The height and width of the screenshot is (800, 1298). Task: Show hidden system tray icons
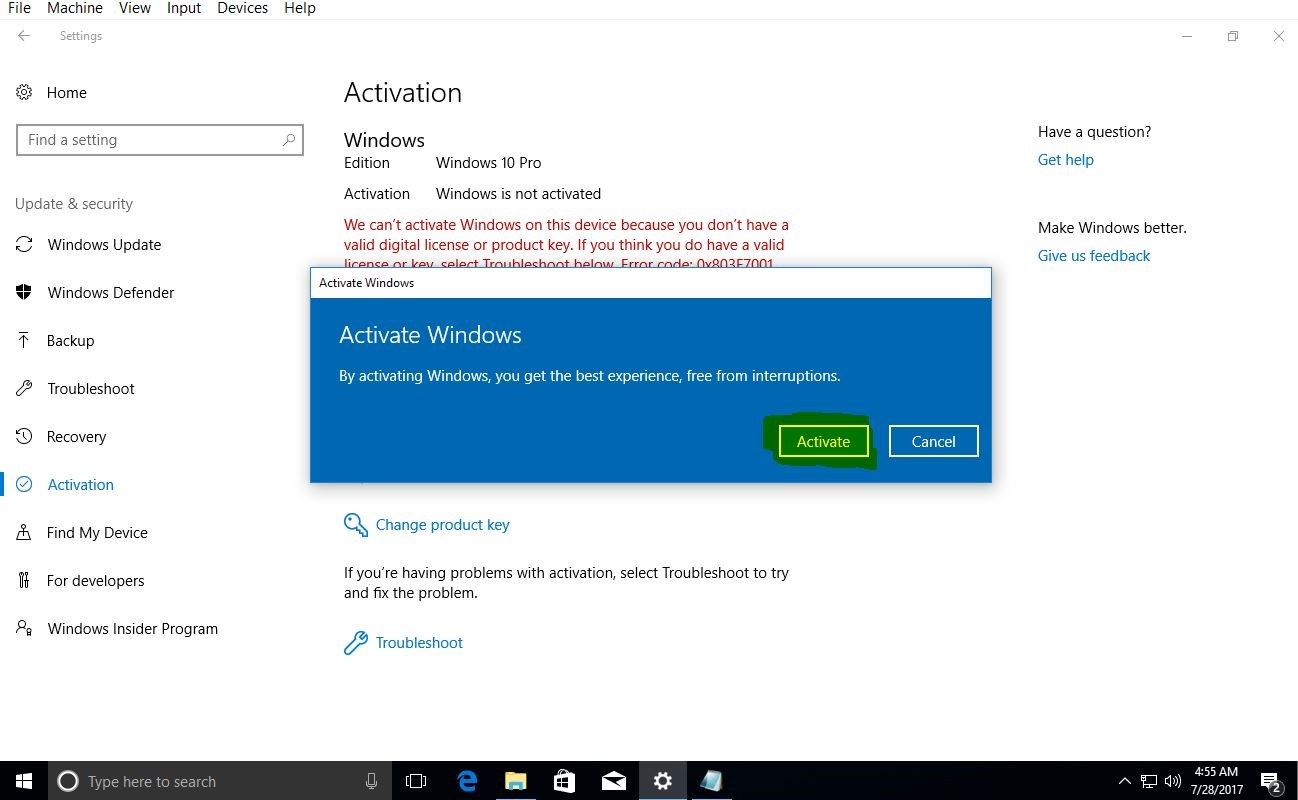click(x=1125, y=781)
